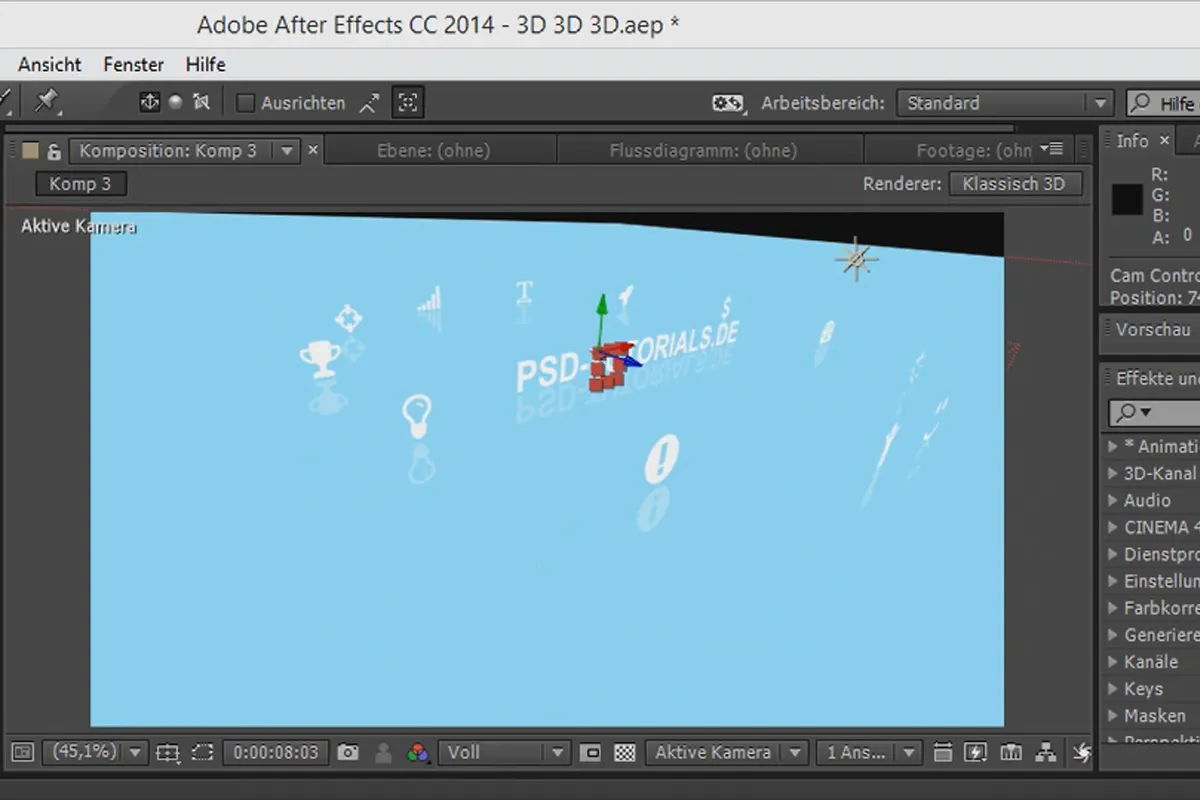Open Komposition: Komp 3 viewer dropdown arrow
The height and width of the screenshot is (800, 1200).
click(x=287, y=151)
